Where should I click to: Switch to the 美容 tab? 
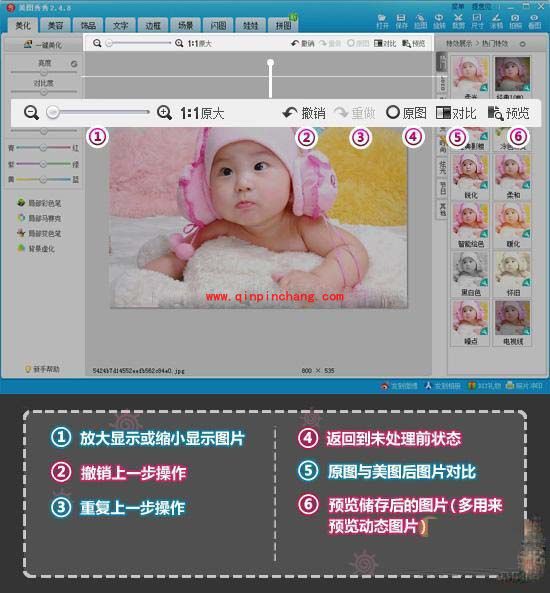point(56,25)
